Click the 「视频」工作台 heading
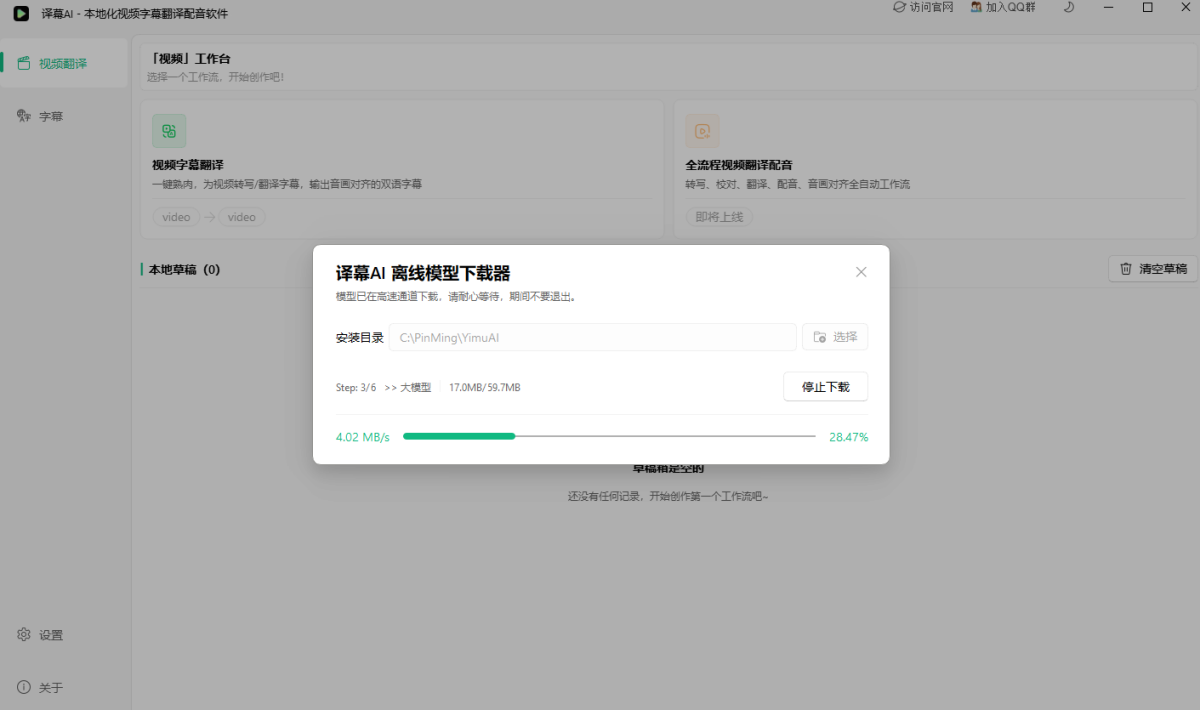This screenshot has height=710, width=1200. coord(189,59)
